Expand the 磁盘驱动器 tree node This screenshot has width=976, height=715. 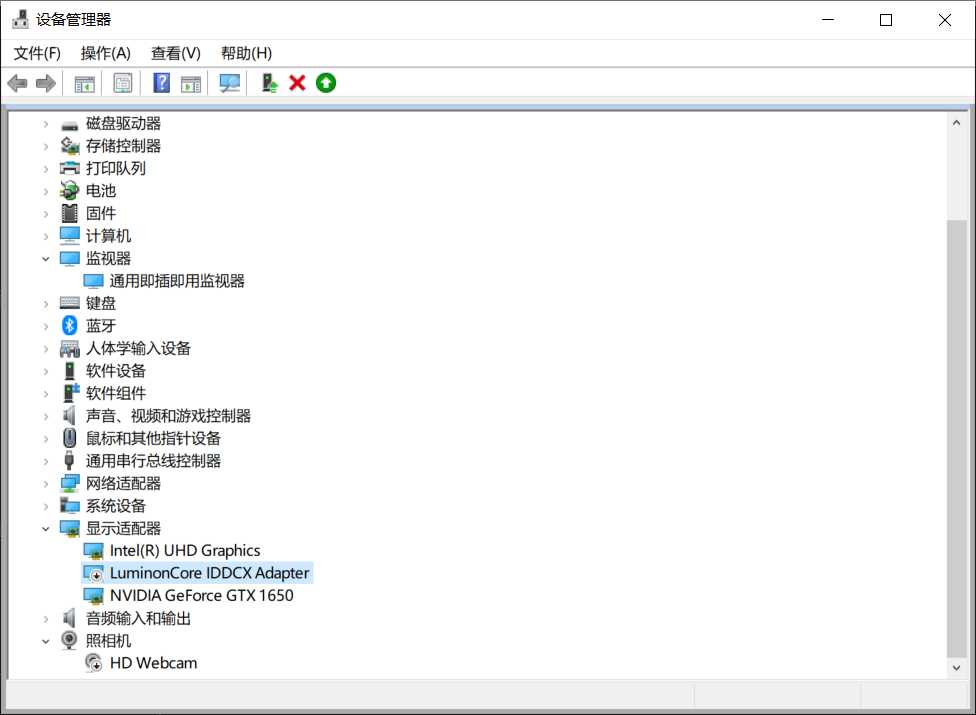(x=46, y=122)
